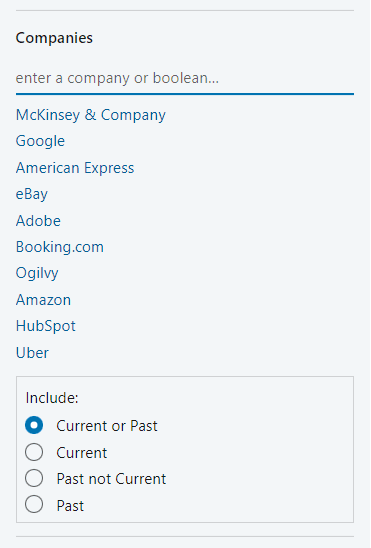
Task: Click the Past not Current label
Action: pyautogui.click(x=111, y=479)
